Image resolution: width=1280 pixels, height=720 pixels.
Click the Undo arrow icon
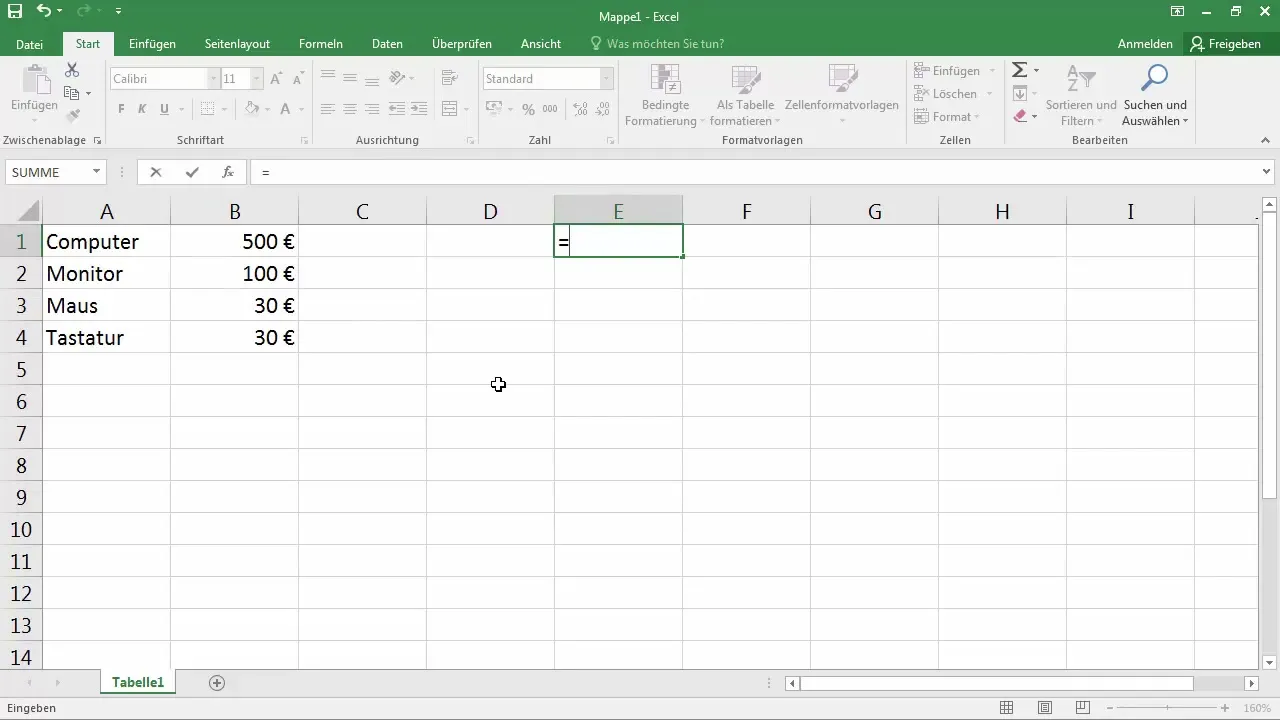(x=44, y=12)
